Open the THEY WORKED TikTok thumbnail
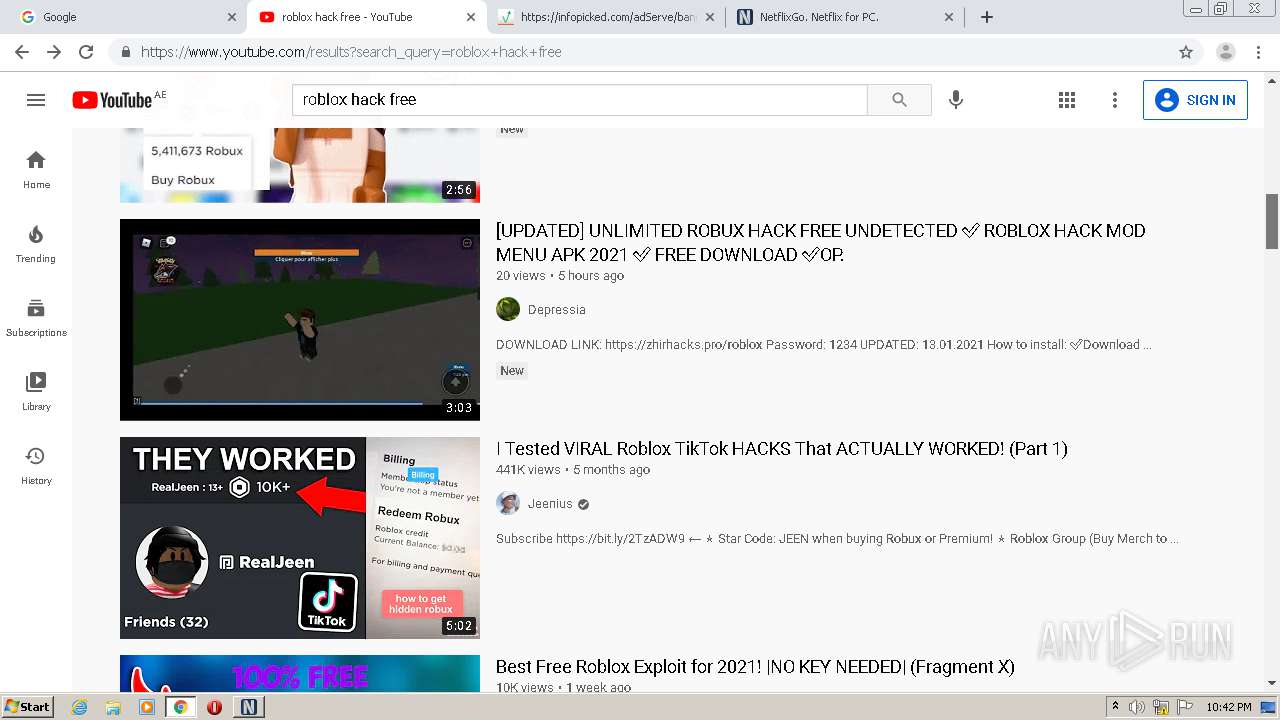Viewport: 1280px width, 720px height. [300, 538]
